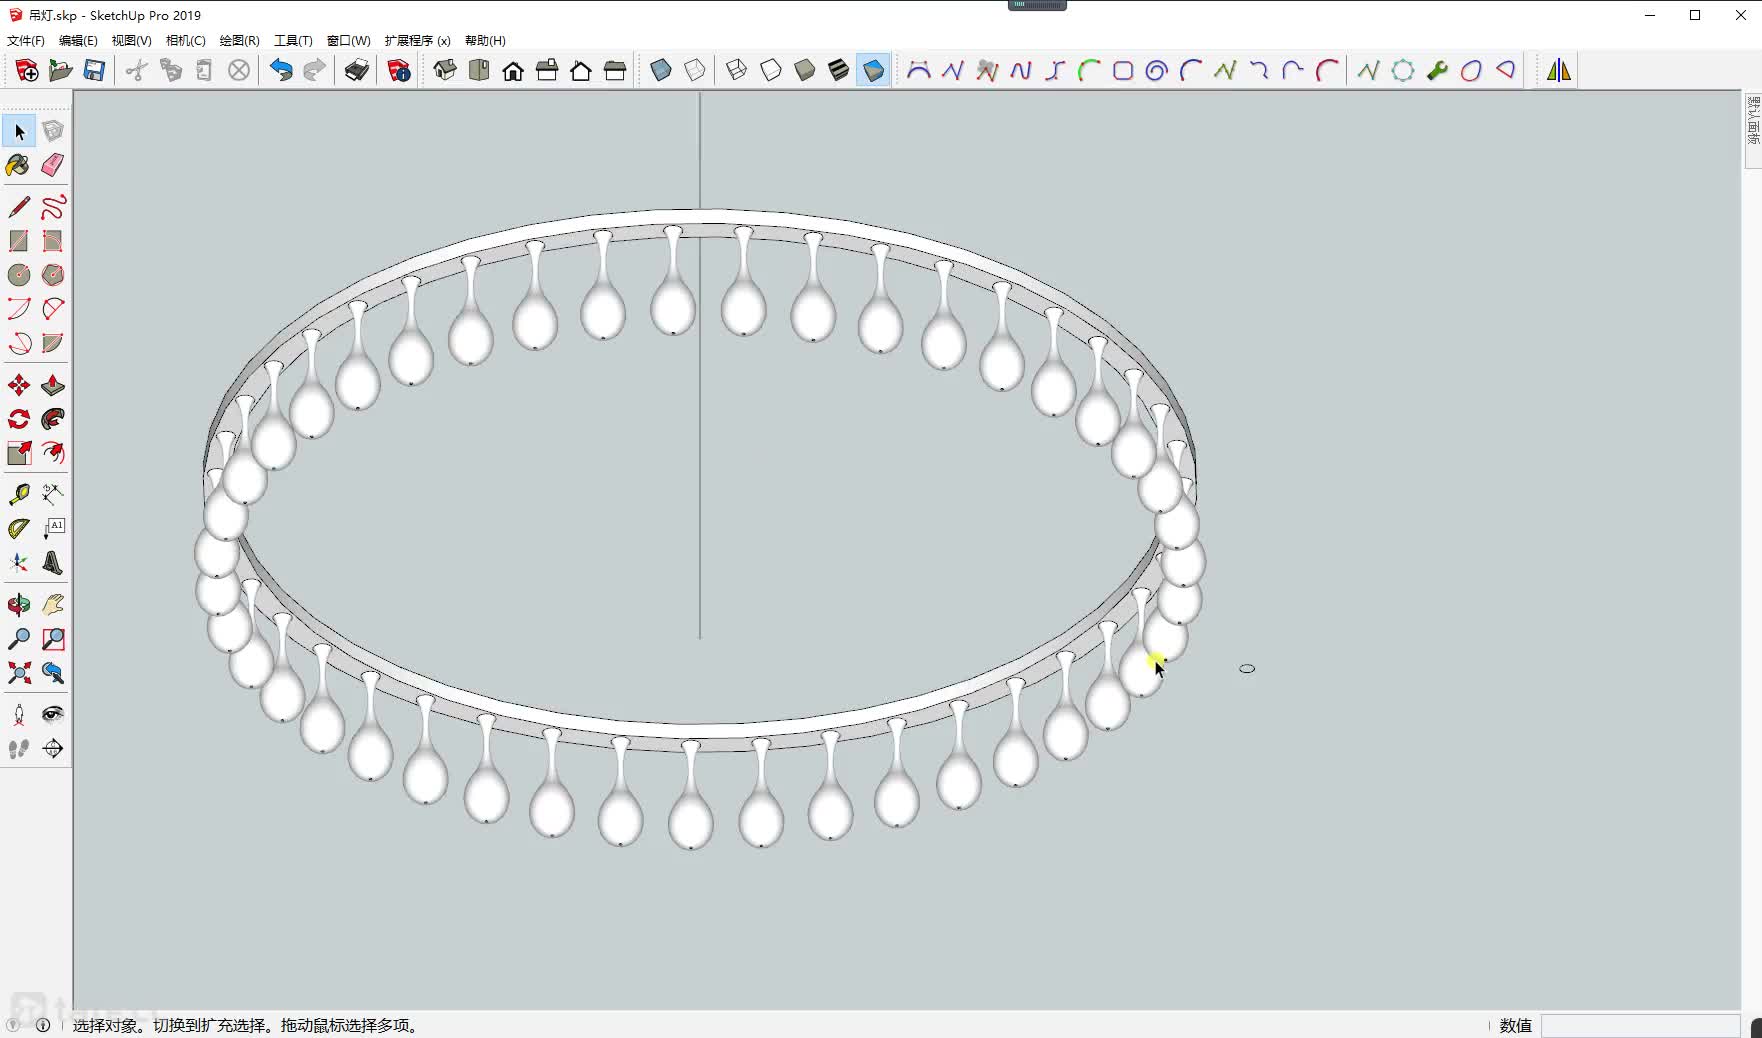
Task: Switch to Front view house icon
Action: point(513,70)
